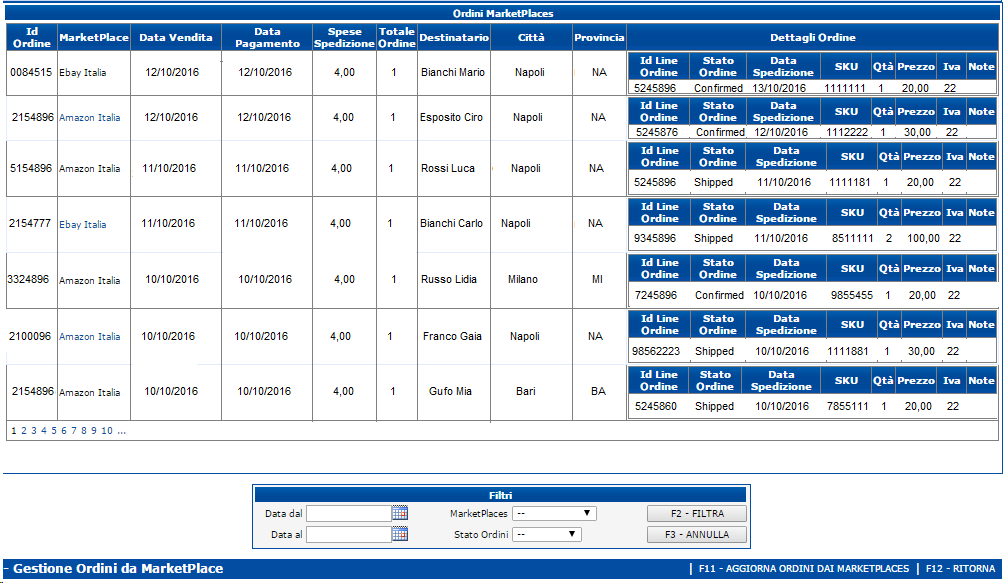The image size is (1005, 583).
Task: Click the F3 - ANNULLA button
Action: [697, 534]
